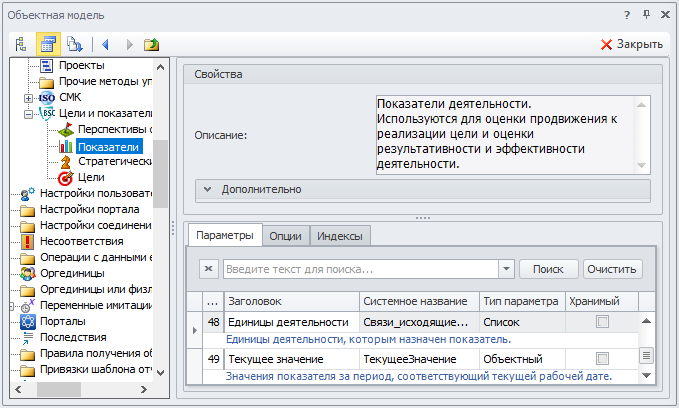Screen dimensions: 679x408
Task: Switch to the Индексы tab
Action: (340, 235)
